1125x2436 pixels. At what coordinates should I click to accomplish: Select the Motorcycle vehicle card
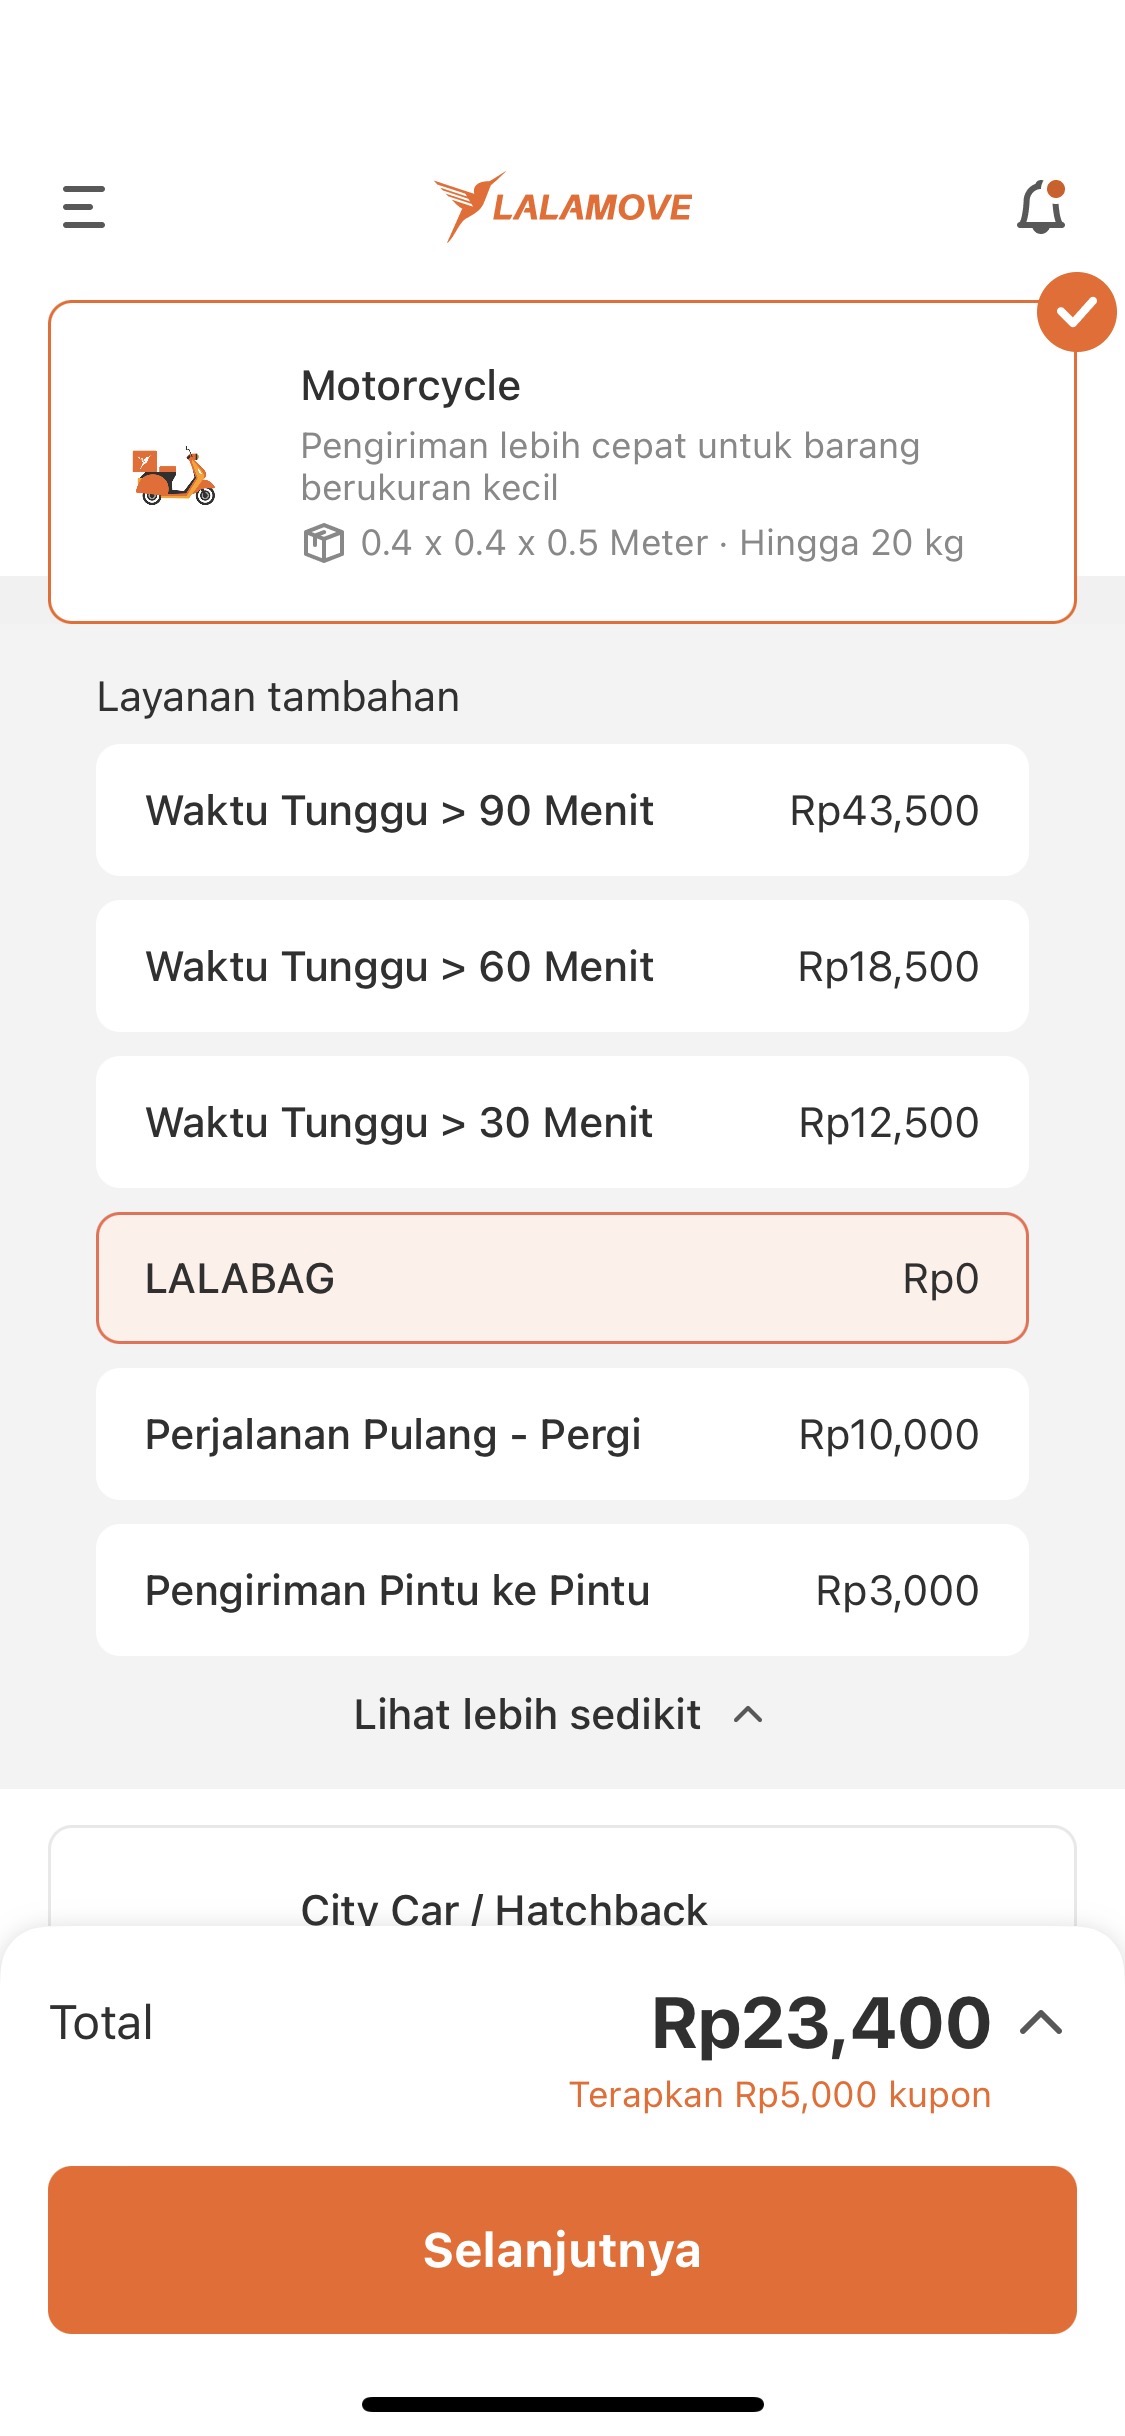(562, 462)
